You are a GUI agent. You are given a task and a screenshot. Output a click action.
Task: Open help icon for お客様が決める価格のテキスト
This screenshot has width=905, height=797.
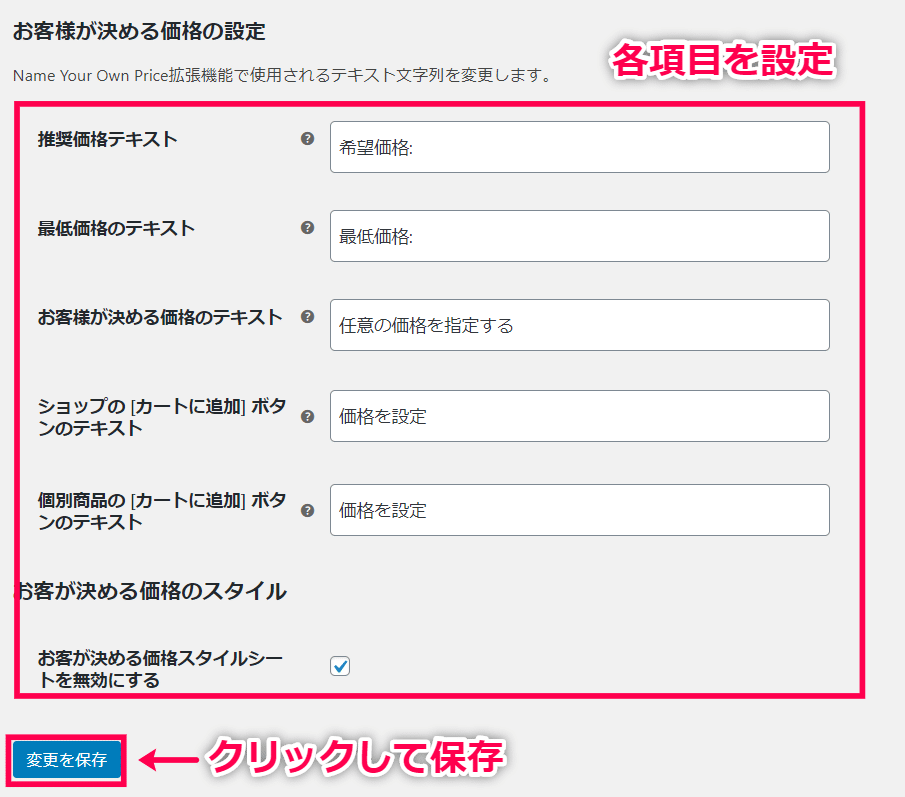tap(308, 316)
